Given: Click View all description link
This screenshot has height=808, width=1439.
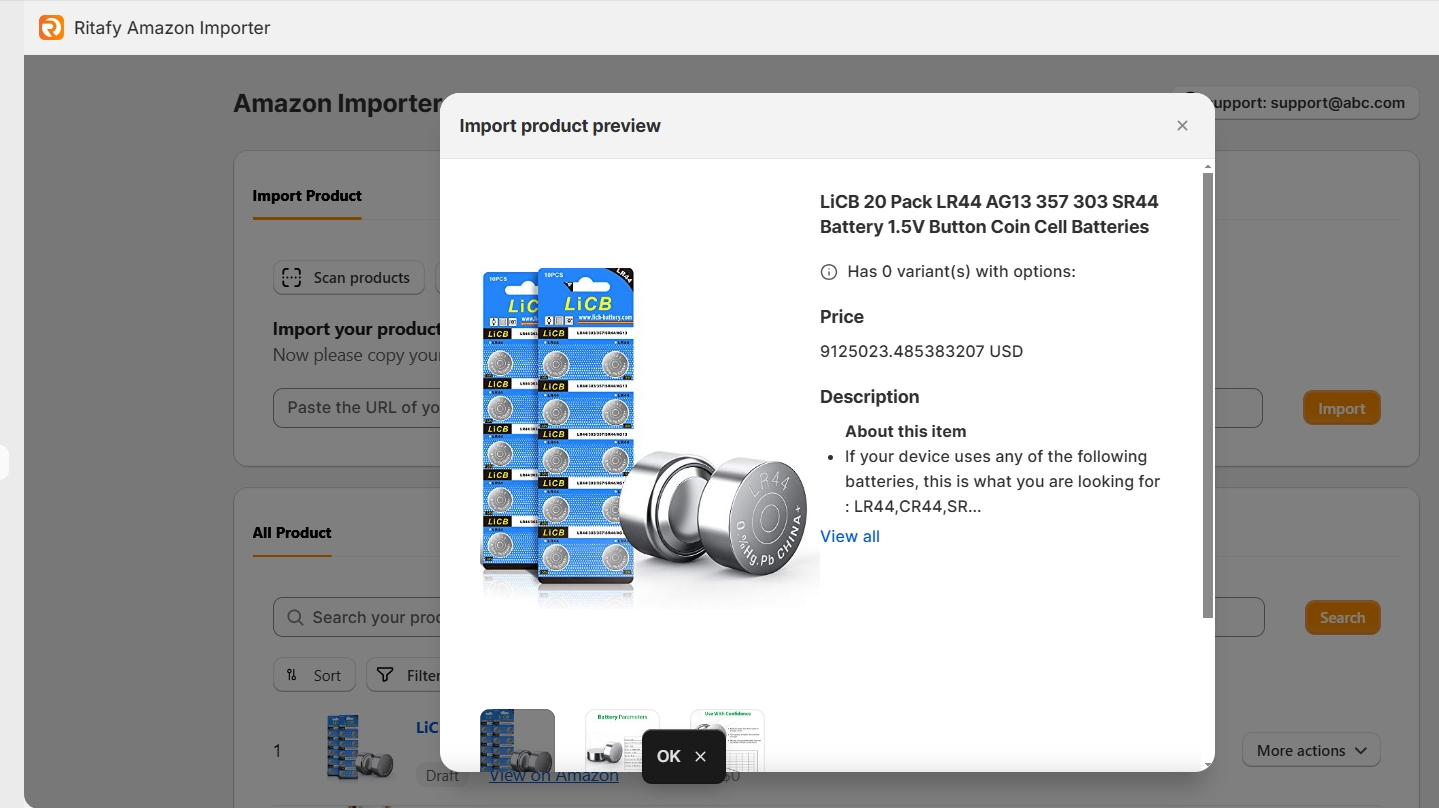Looking at the screenshot, I should [850, 537].
